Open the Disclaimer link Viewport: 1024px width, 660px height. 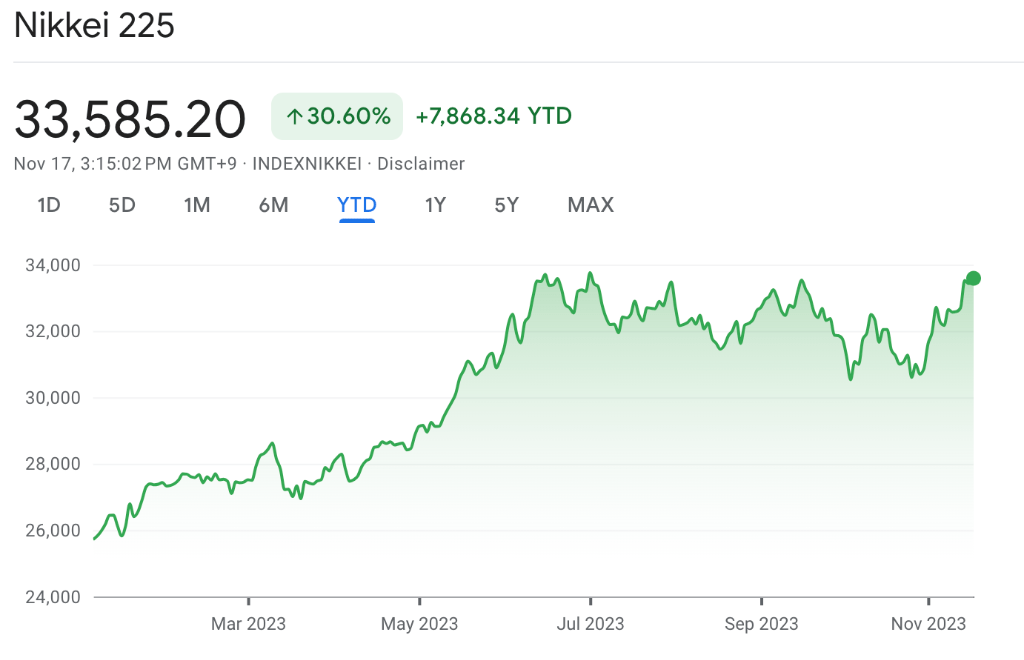pyautogui.click(x=421, y=163)
